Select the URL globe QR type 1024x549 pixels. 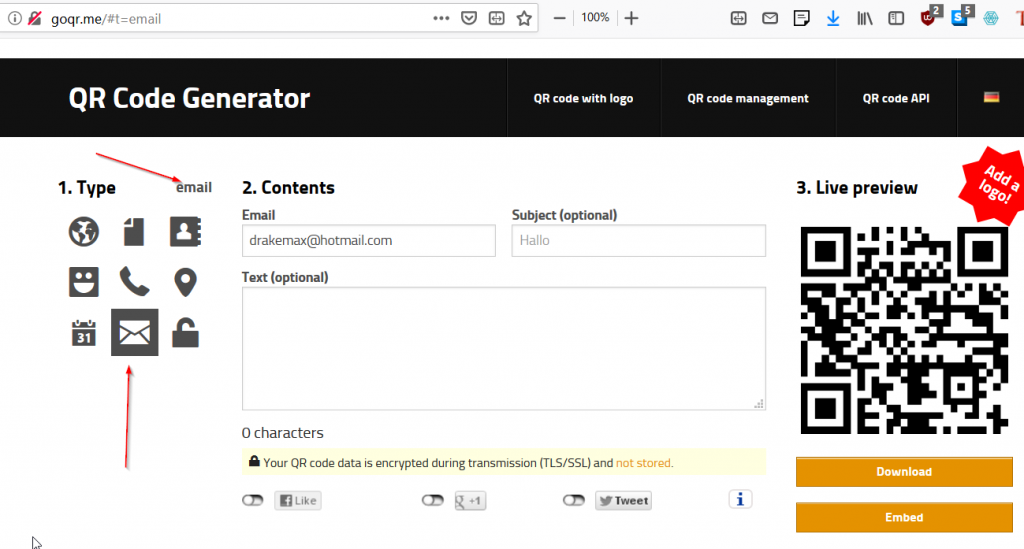[84, 232]
